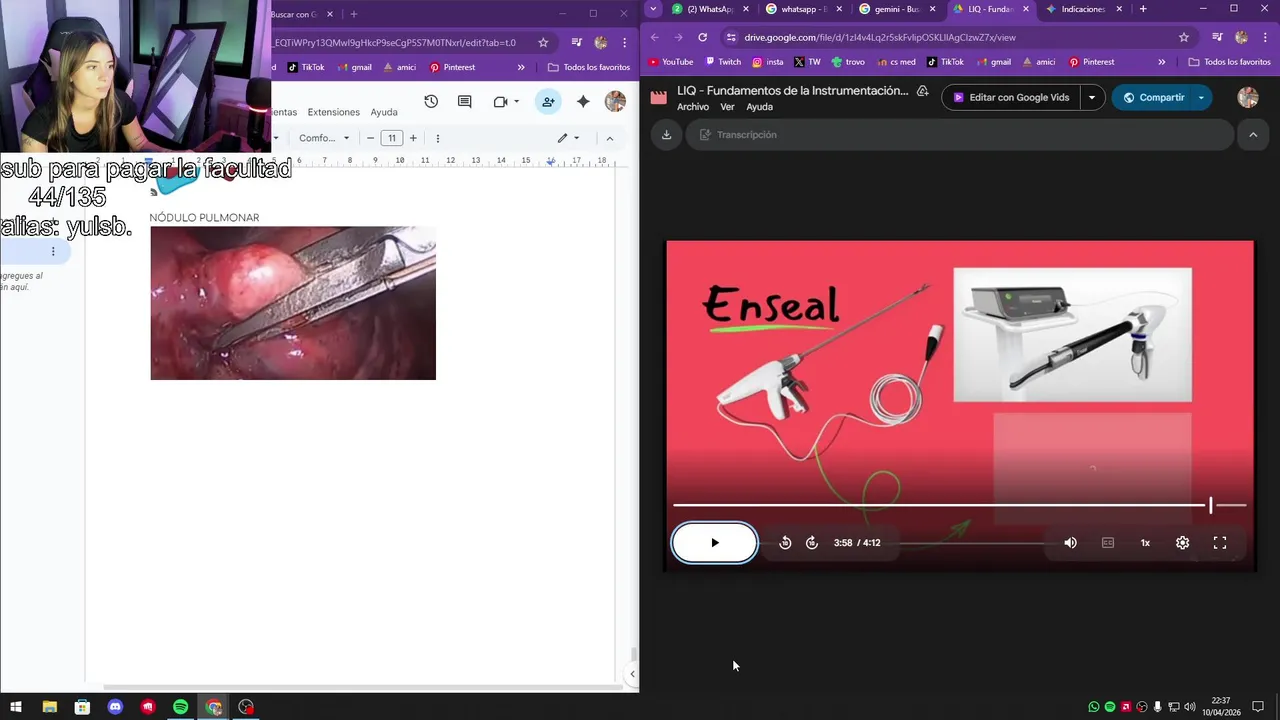
Task: Open Archivo menu in Drive viewer
Action: [x=693, y=107]
